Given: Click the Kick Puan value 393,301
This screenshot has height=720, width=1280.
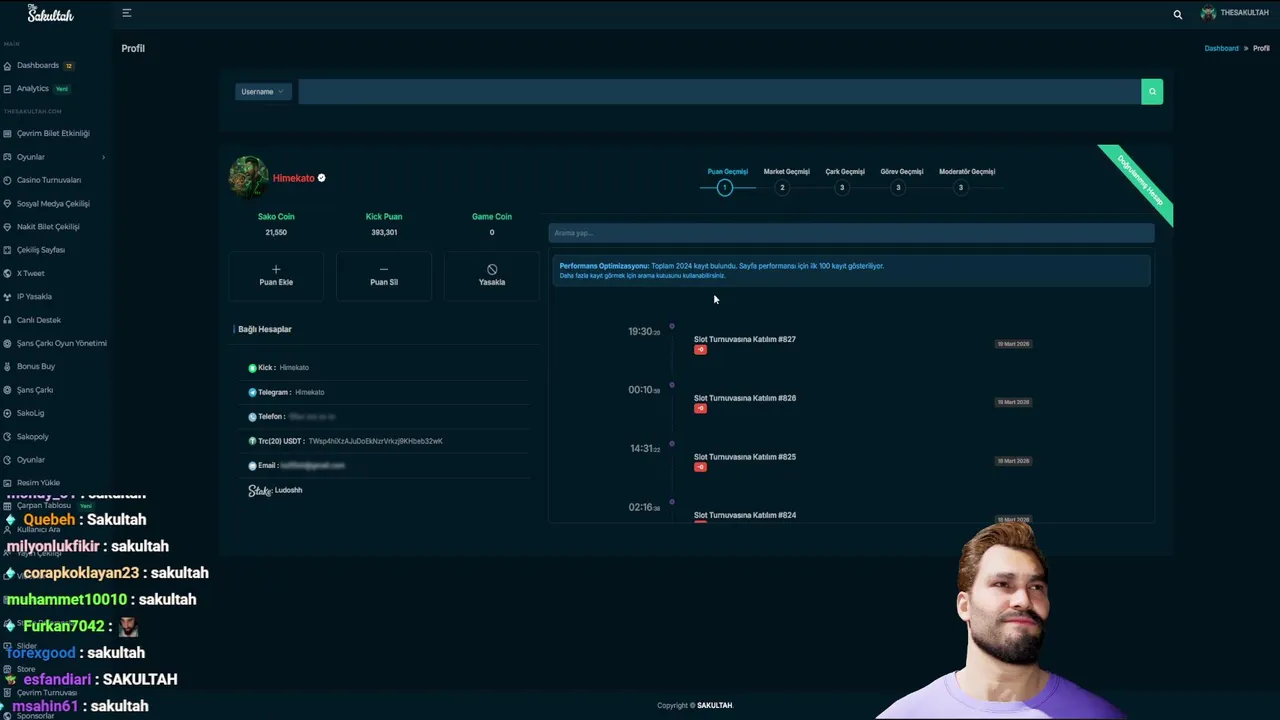Looking at the screenshot, I should pos(384,232).
